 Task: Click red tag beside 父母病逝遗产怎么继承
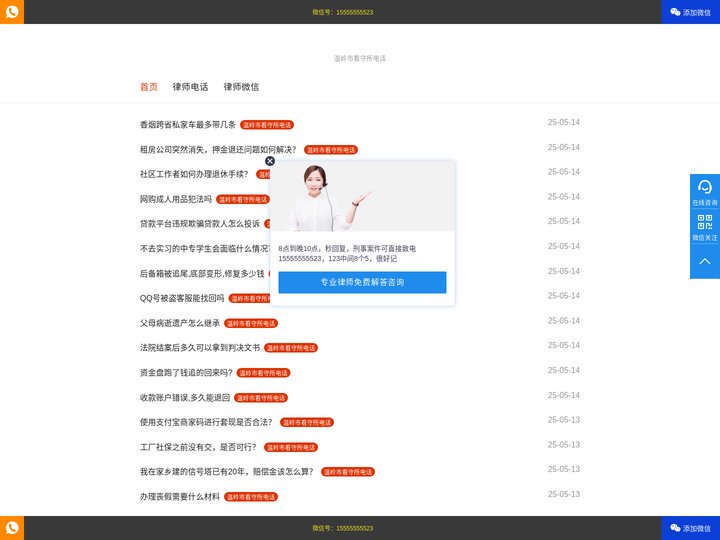click(251, 323)
